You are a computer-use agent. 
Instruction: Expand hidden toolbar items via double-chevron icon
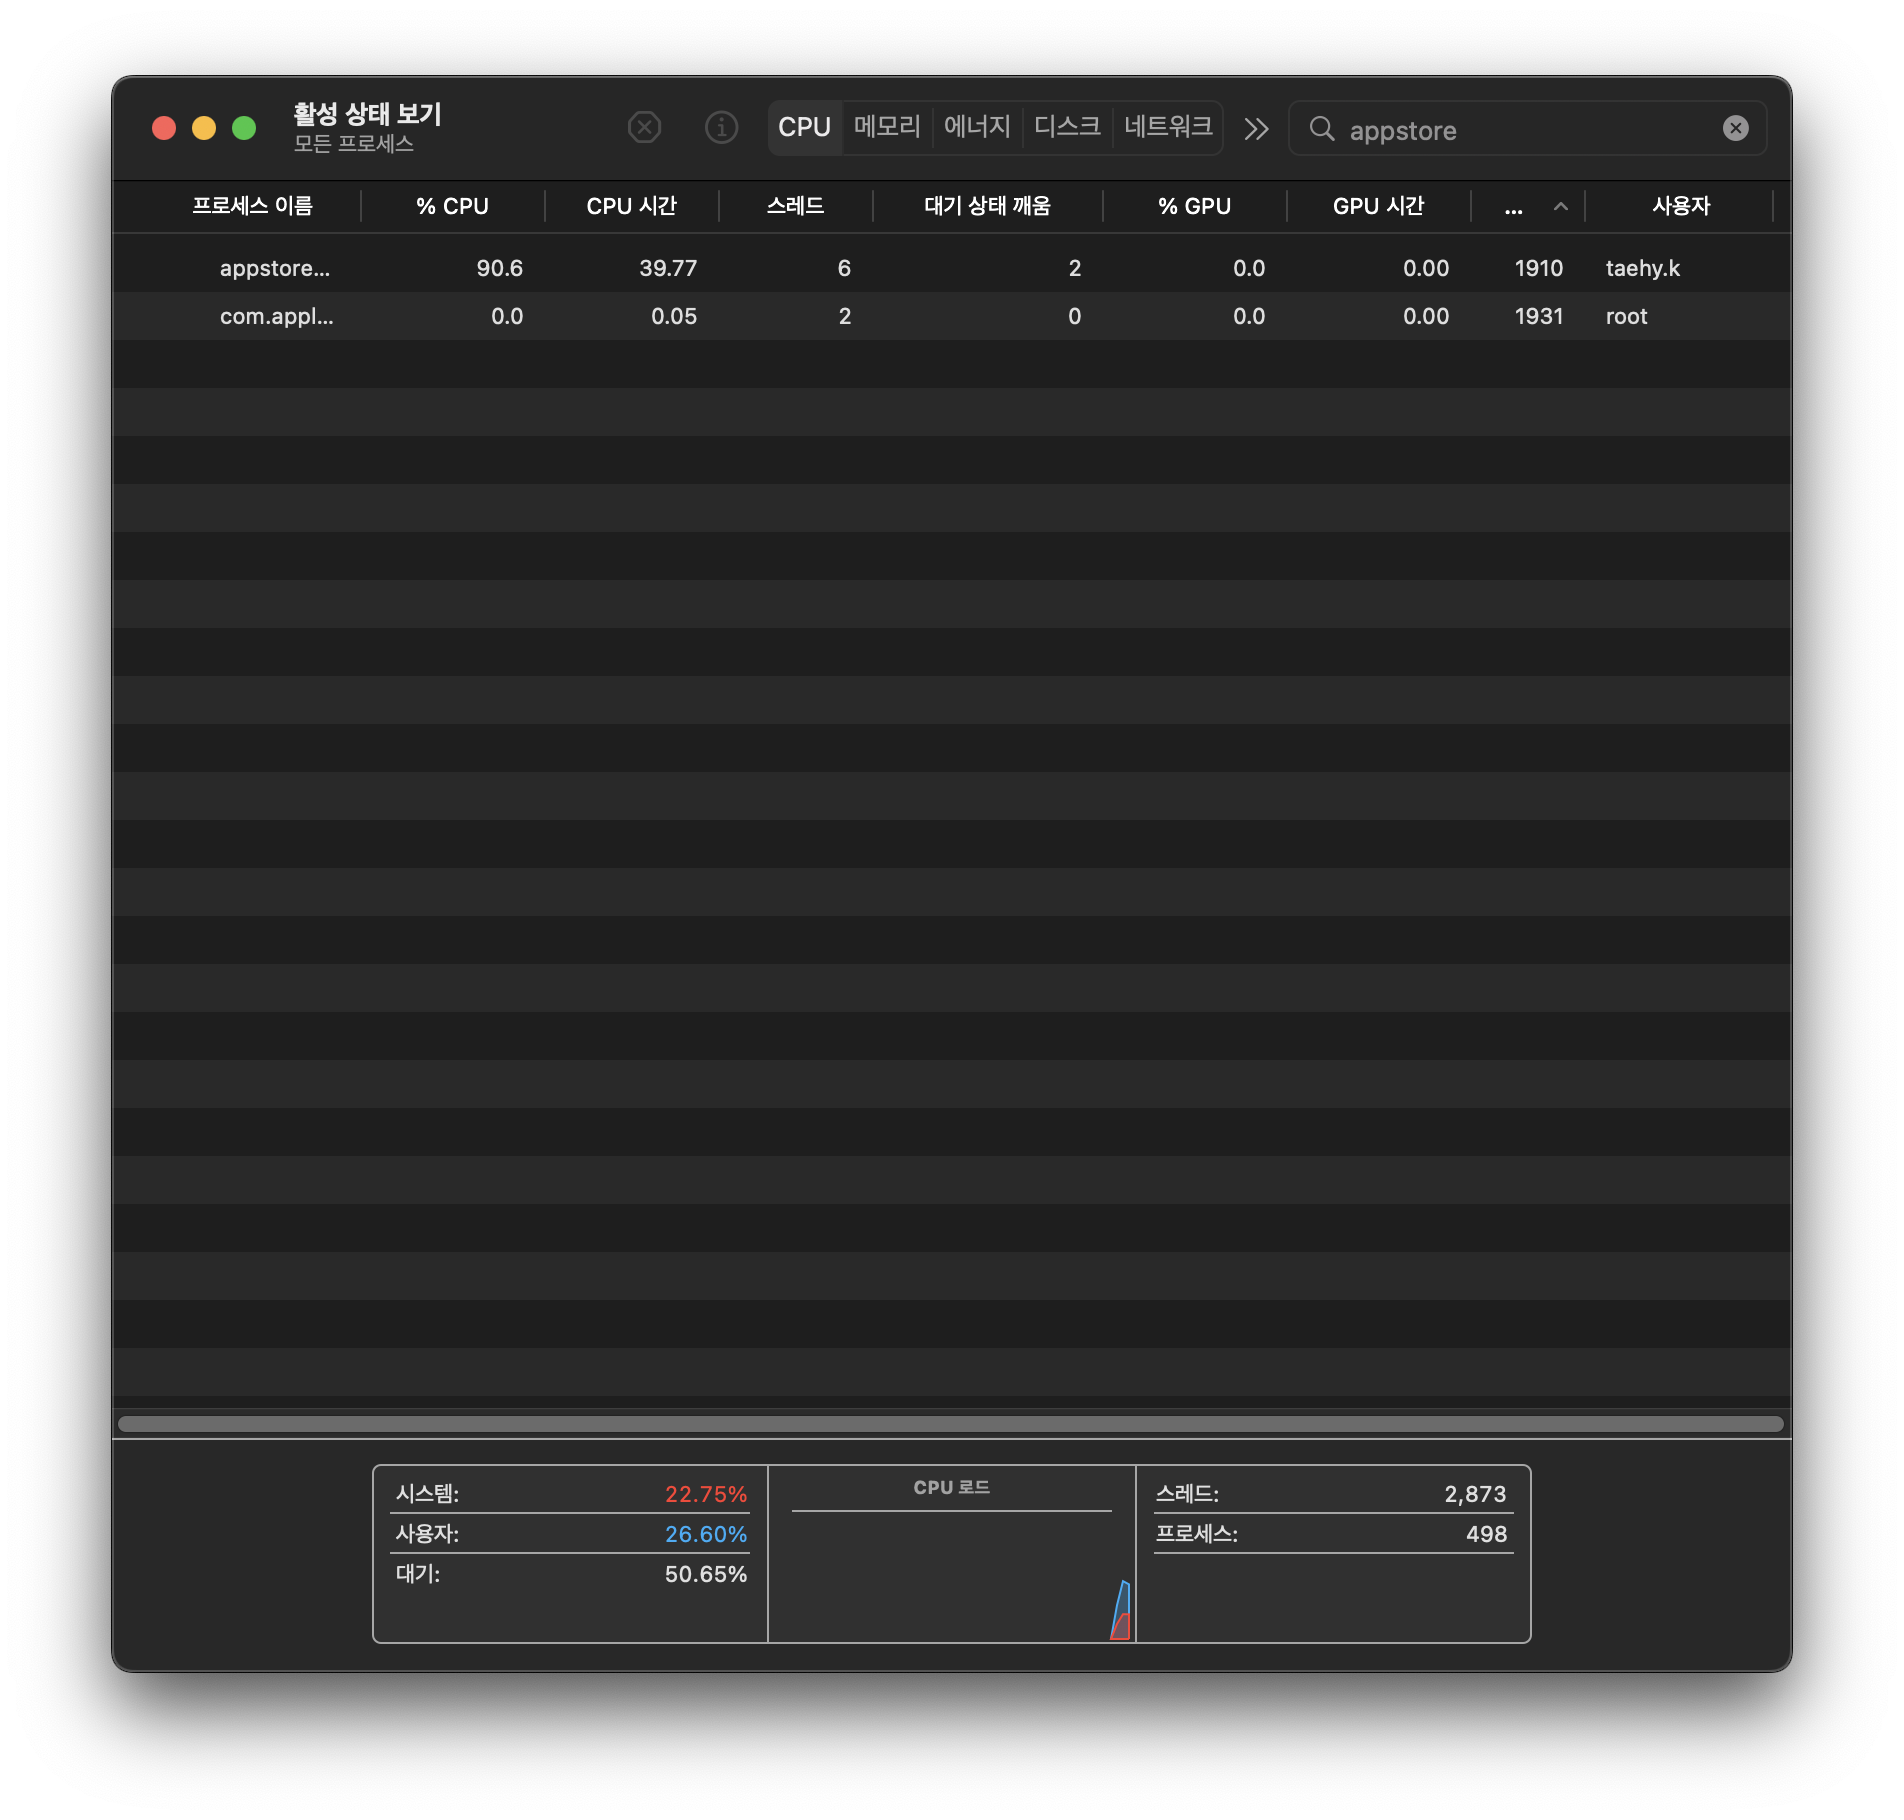(x=1256, y=129)
